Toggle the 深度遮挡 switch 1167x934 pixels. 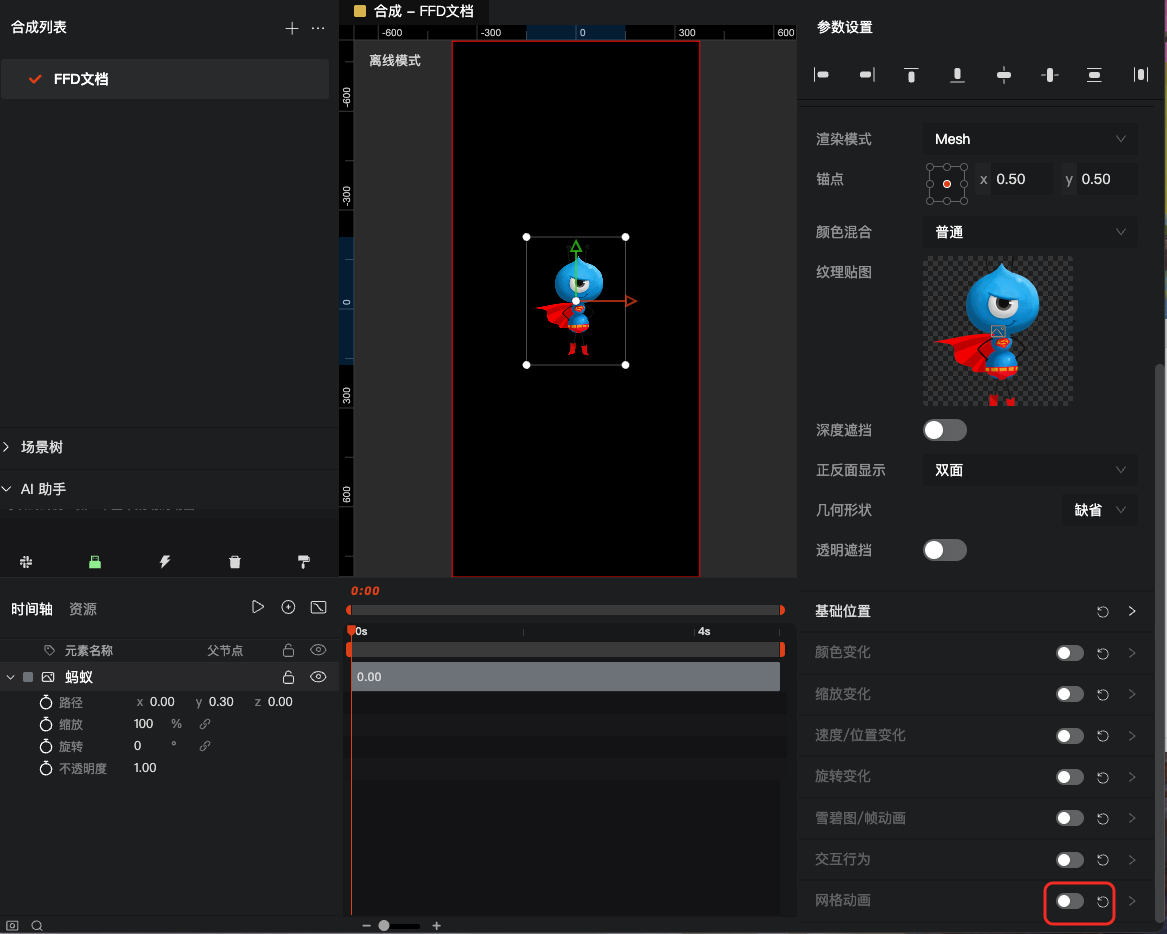[x=944, y=430]
